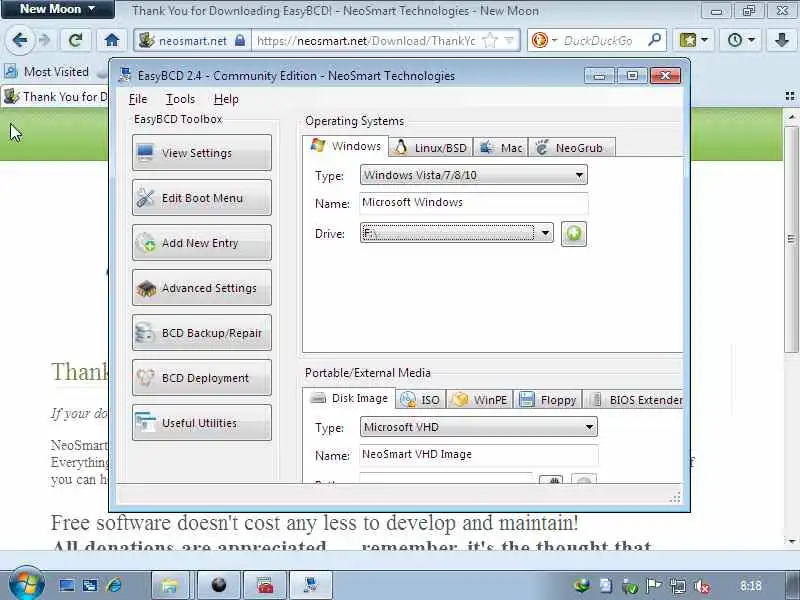The height and width of the screenshot is (600, 800).
Task: Click the Microsoft Windows name field
Action: pyautogui.click(x=473, y=203)
